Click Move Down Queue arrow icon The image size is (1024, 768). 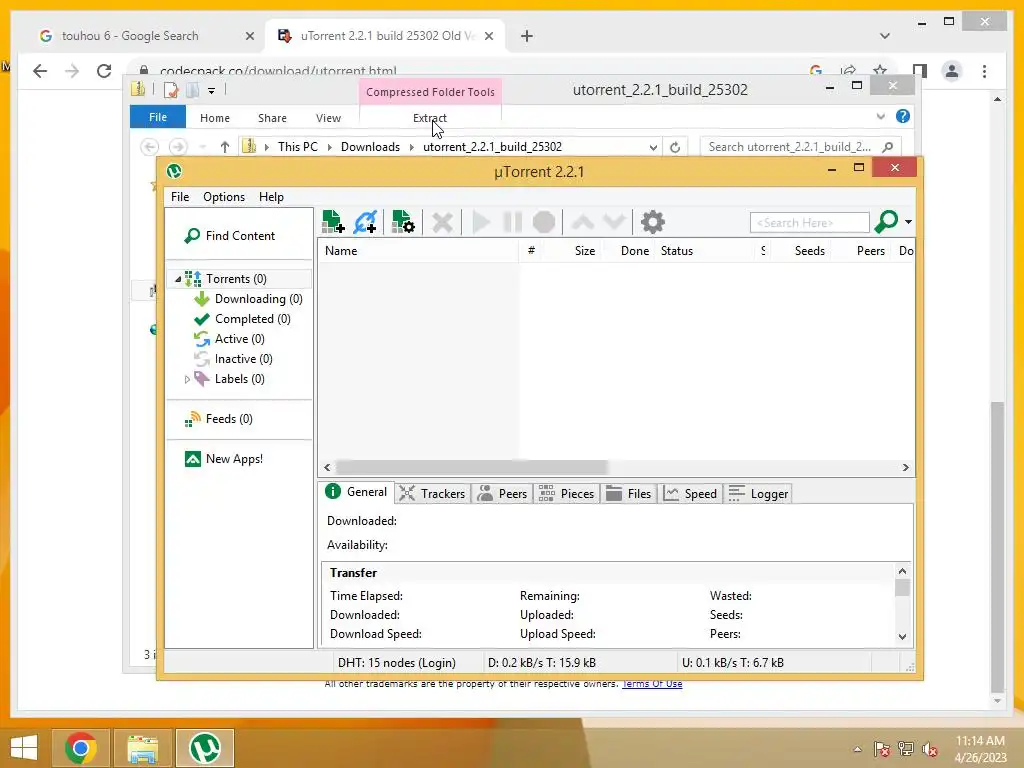tap(614, 223)
